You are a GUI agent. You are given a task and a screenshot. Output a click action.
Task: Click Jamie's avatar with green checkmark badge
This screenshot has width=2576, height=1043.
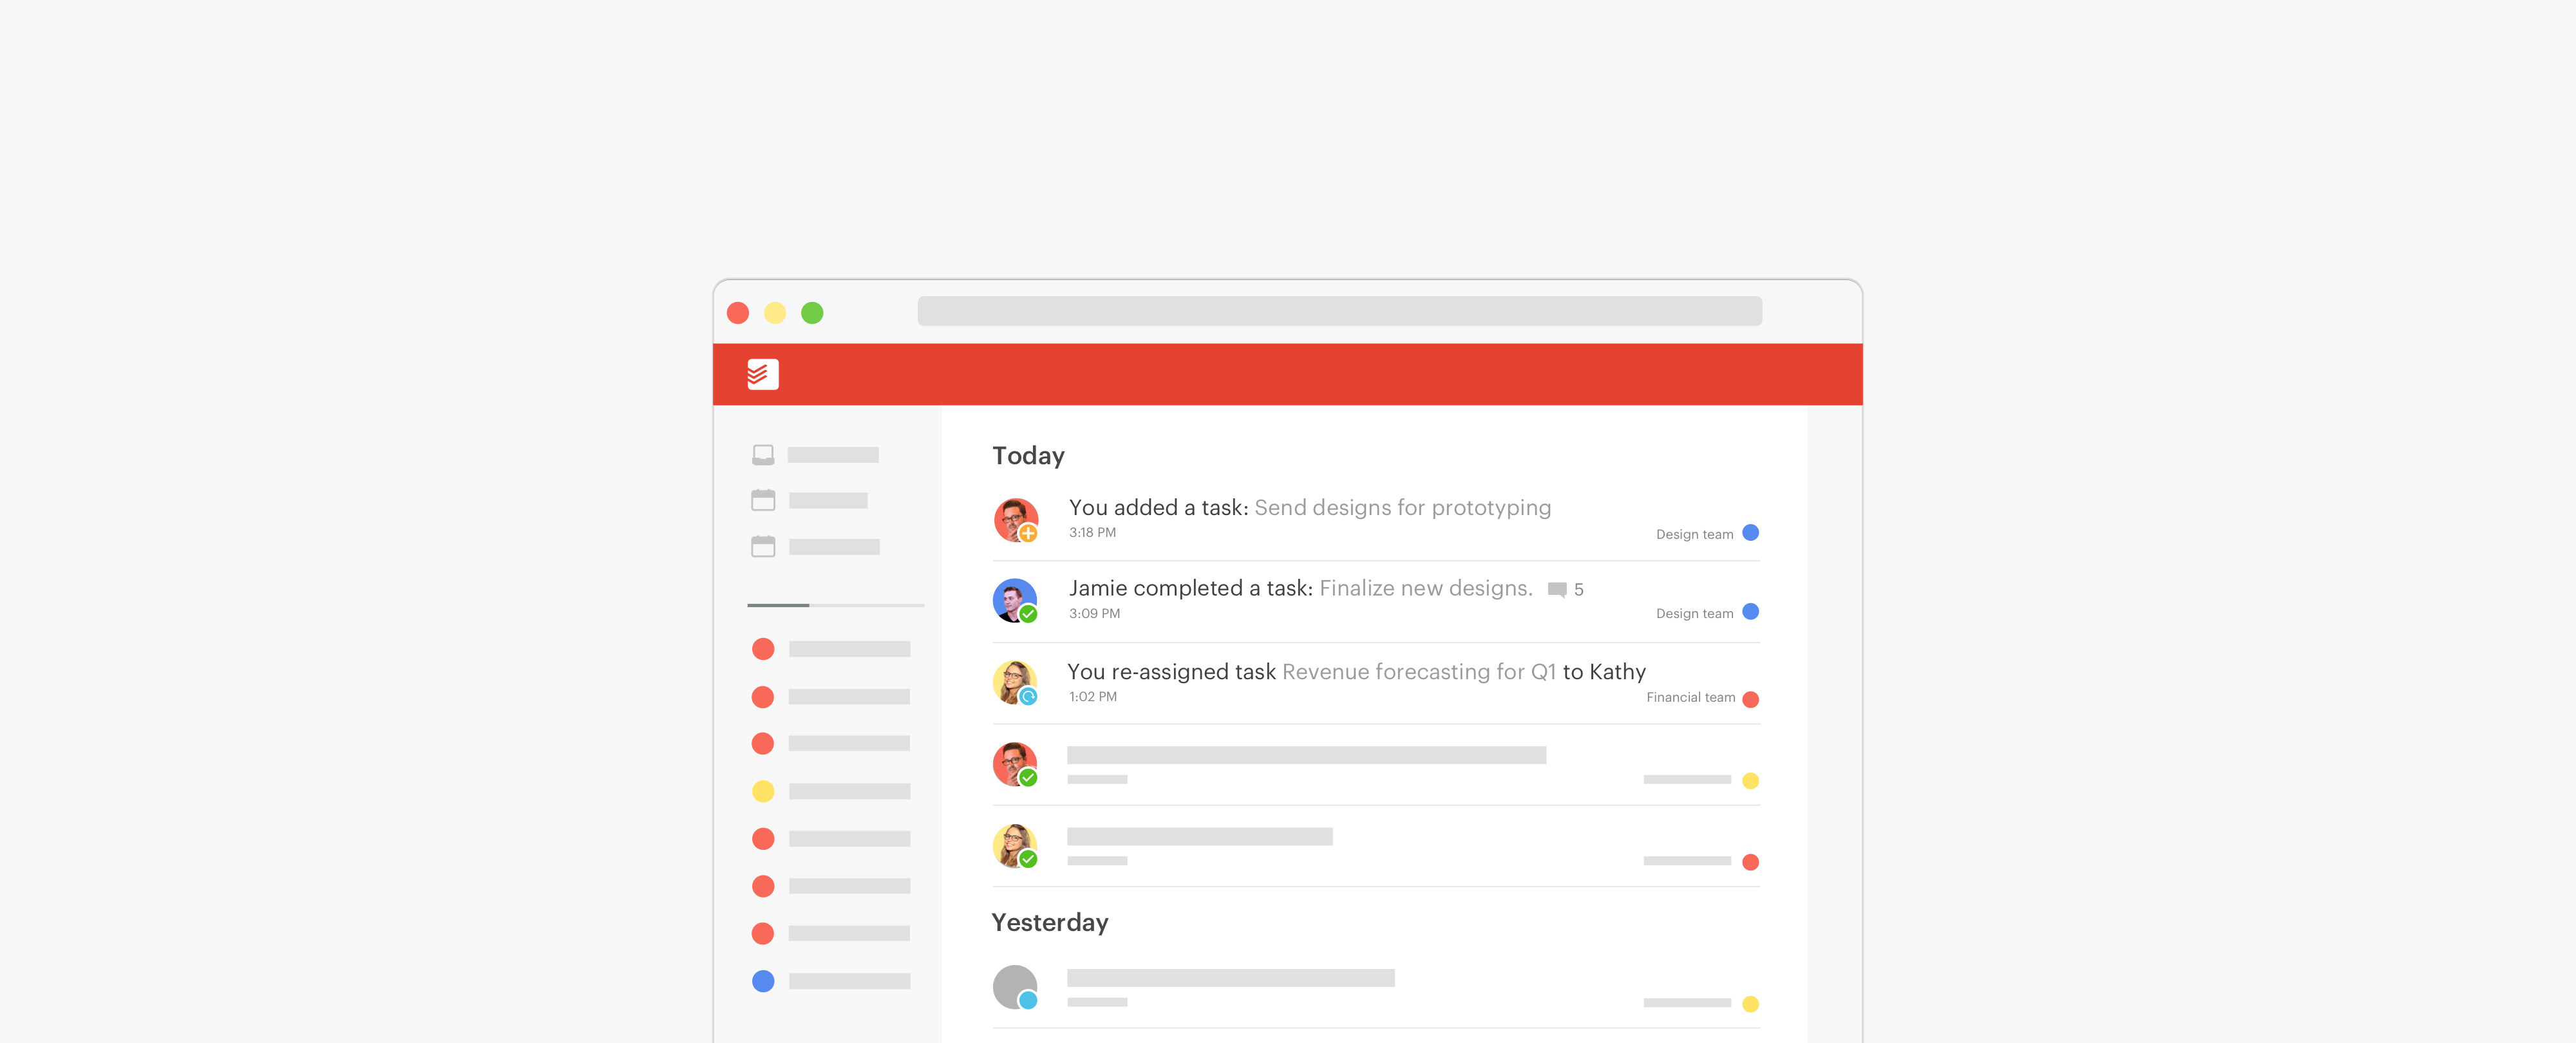[1015, 600]
